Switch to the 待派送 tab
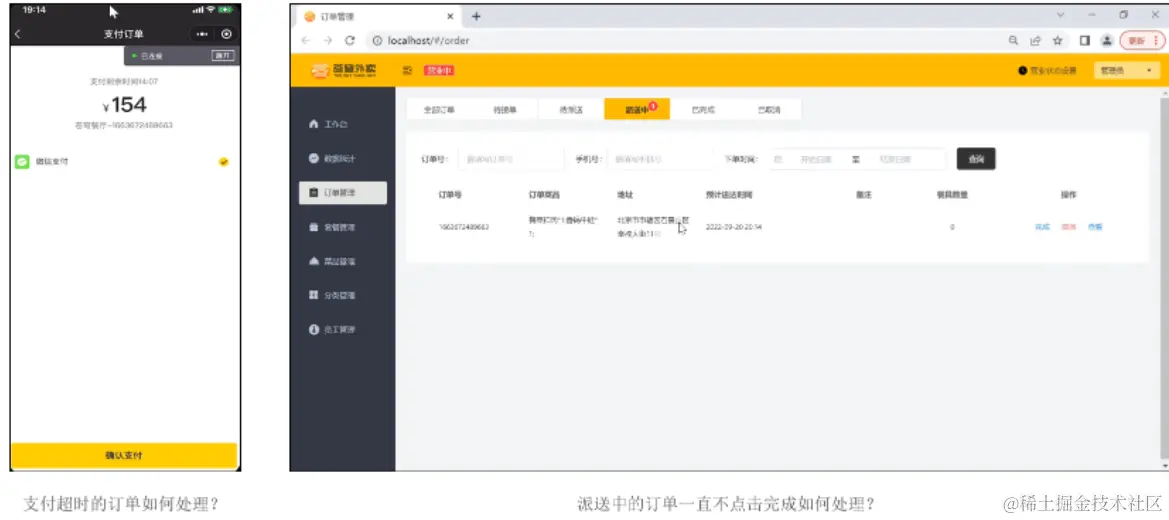The image size is (1169, 520). (x=571, y=109)
